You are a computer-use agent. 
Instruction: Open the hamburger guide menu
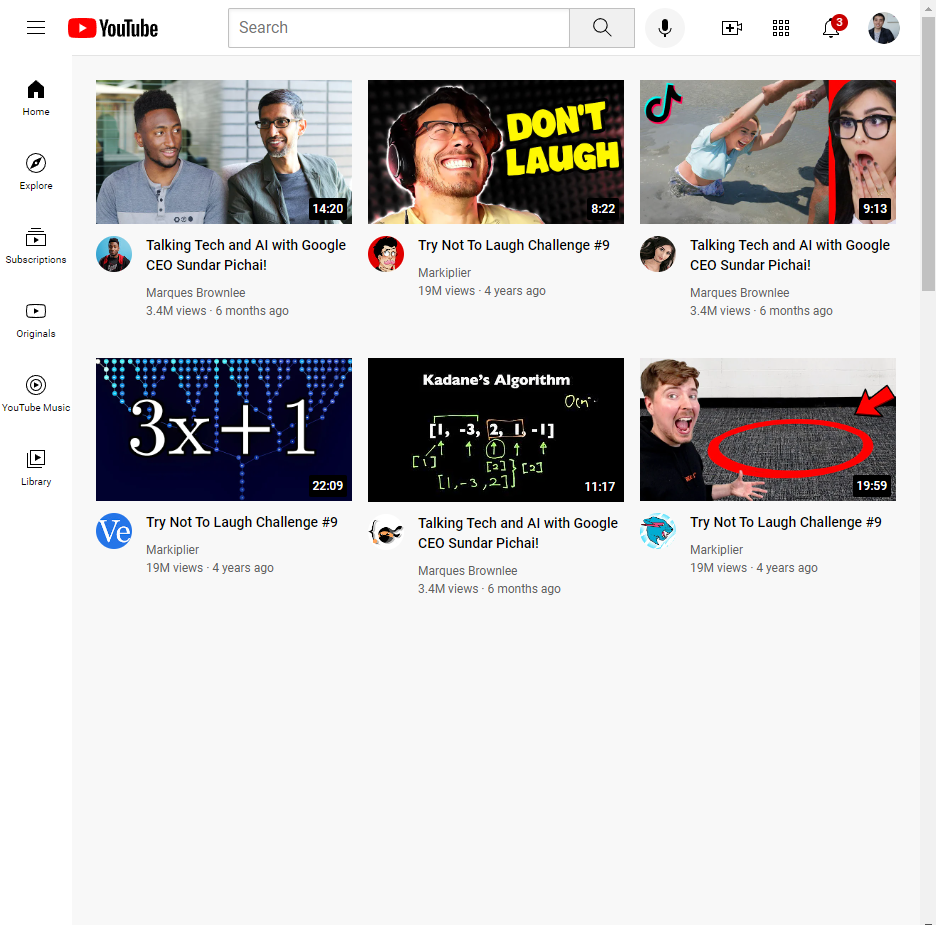tap(36, 27)
